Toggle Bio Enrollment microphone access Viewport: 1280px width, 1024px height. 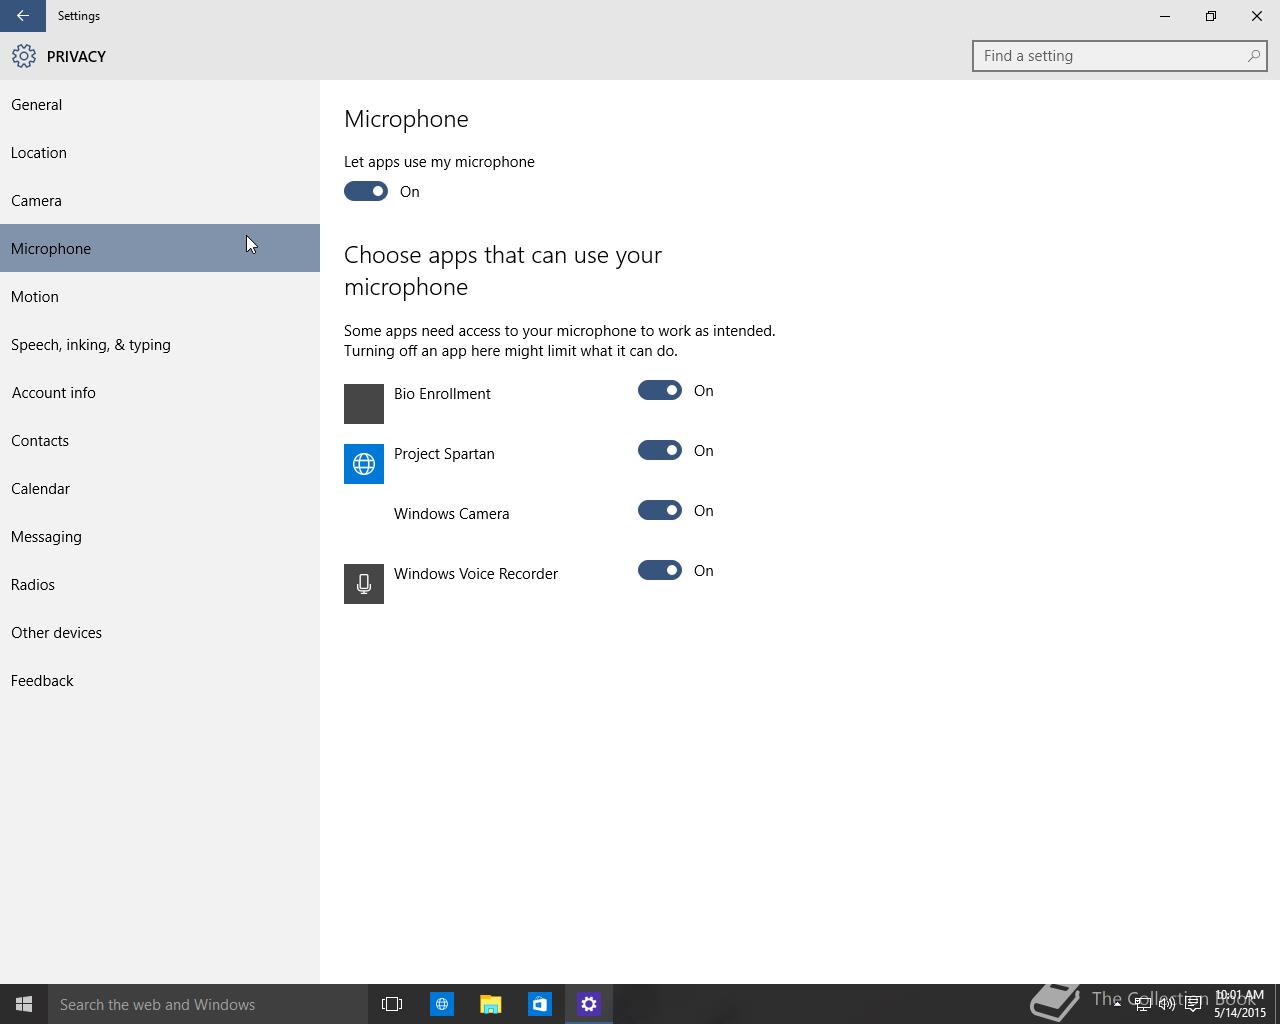tap(660, 390)
